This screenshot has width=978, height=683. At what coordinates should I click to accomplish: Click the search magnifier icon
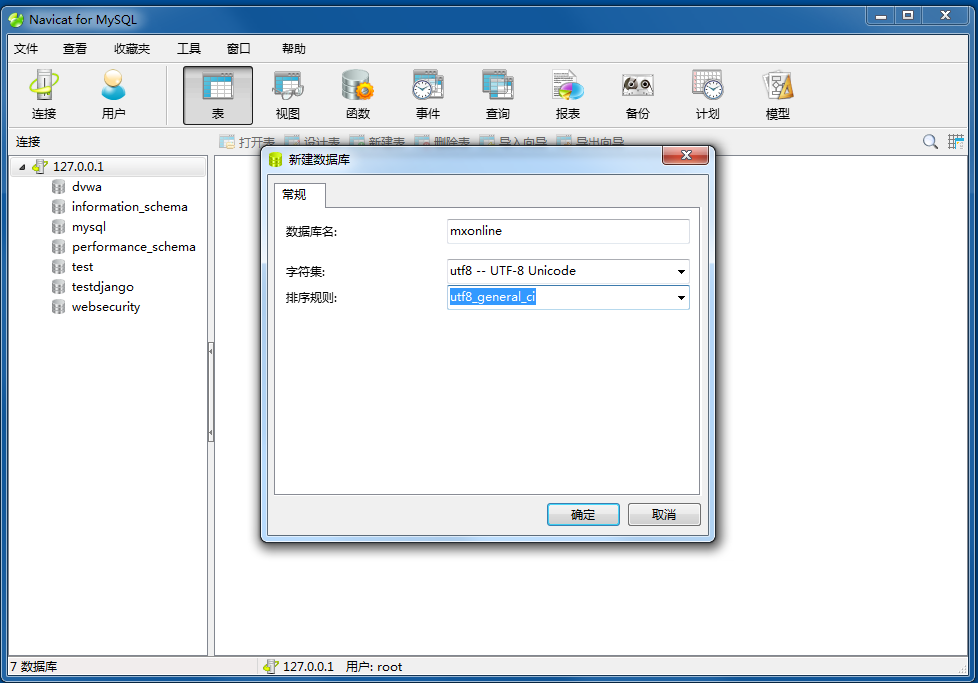point(930,142)
